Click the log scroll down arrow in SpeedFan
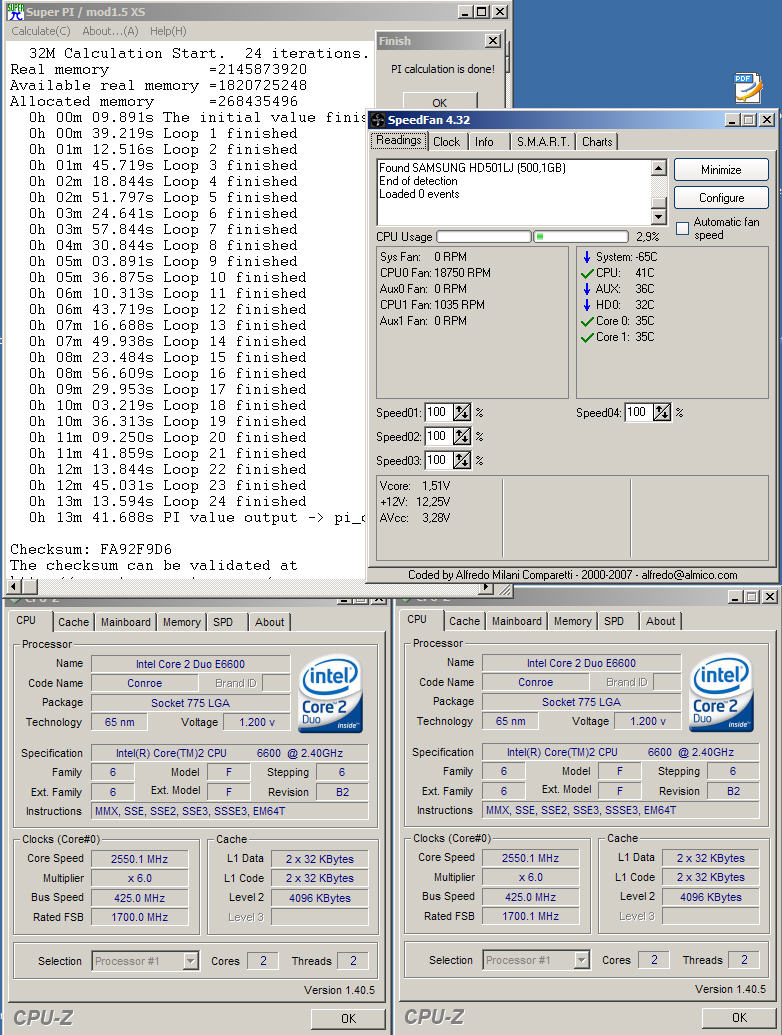782x1035 pixels. click(x=658, y=217)
